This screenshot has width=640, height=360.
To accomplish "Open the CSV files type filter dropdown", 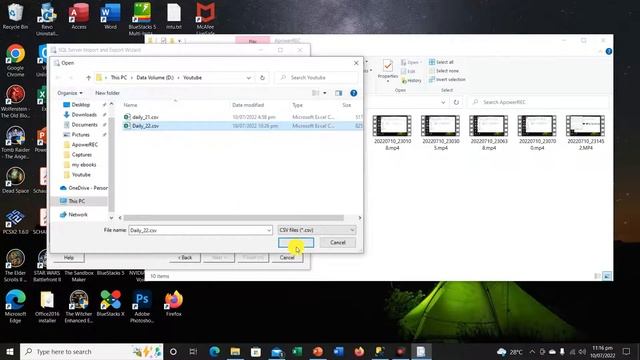I will [317, 230].
